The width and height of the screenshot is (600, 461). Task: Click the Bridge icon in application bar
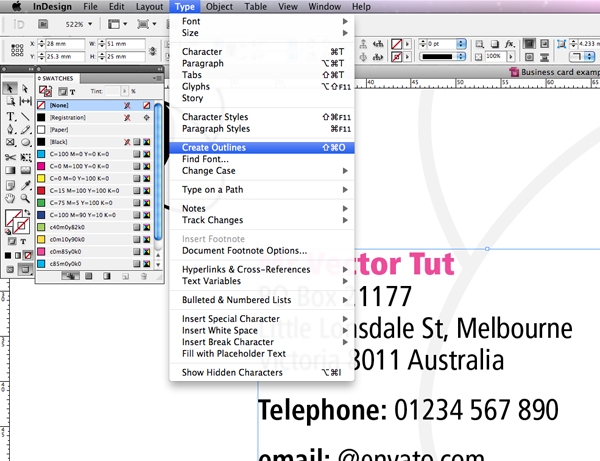(x=43, y=24)
